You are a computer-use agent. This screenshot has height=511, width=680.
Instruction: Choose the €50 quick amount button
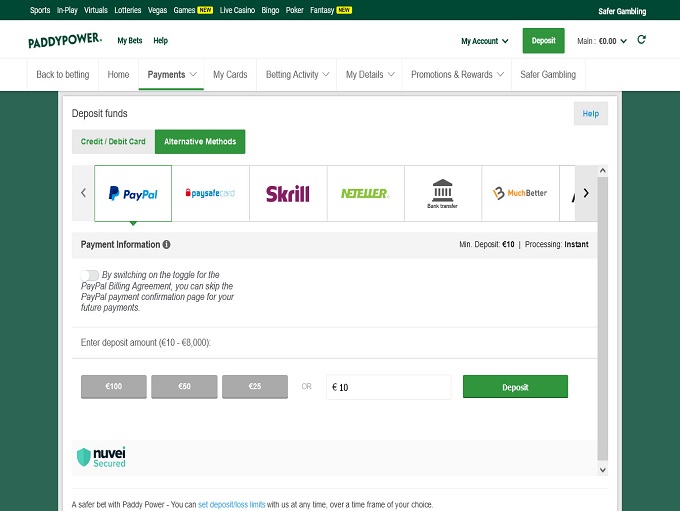pyautogui.click(x=184, y=387)
